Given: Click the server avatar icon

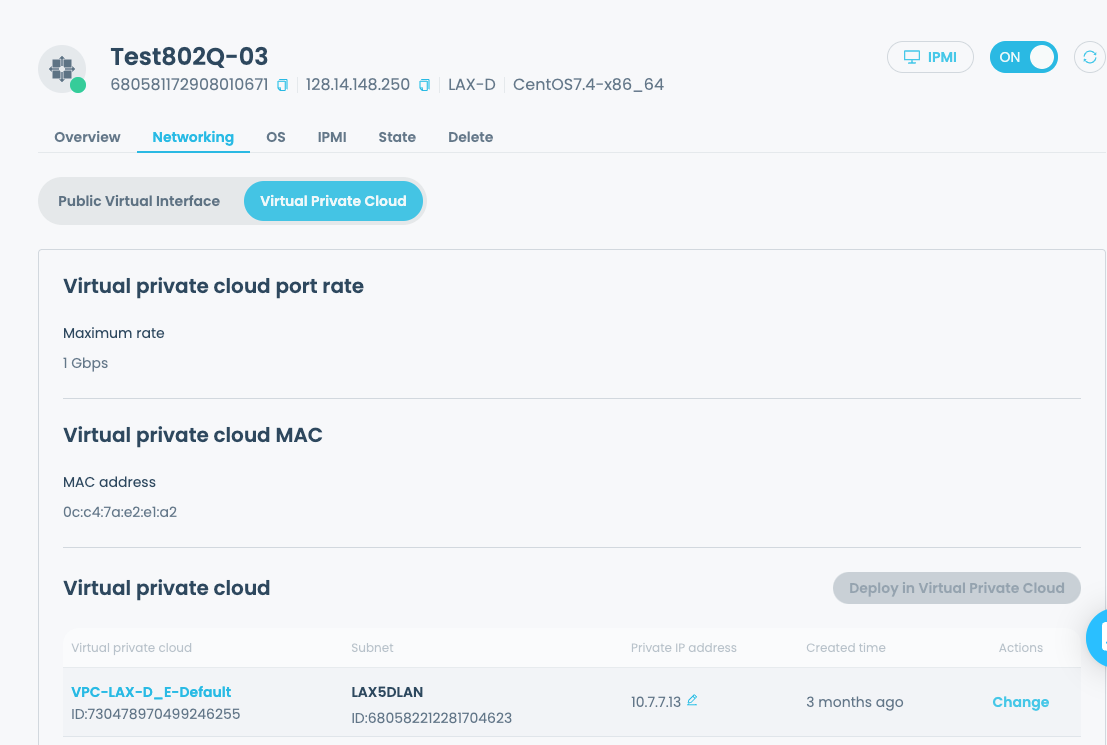Looking at the screenshot, I should [62, 69].
